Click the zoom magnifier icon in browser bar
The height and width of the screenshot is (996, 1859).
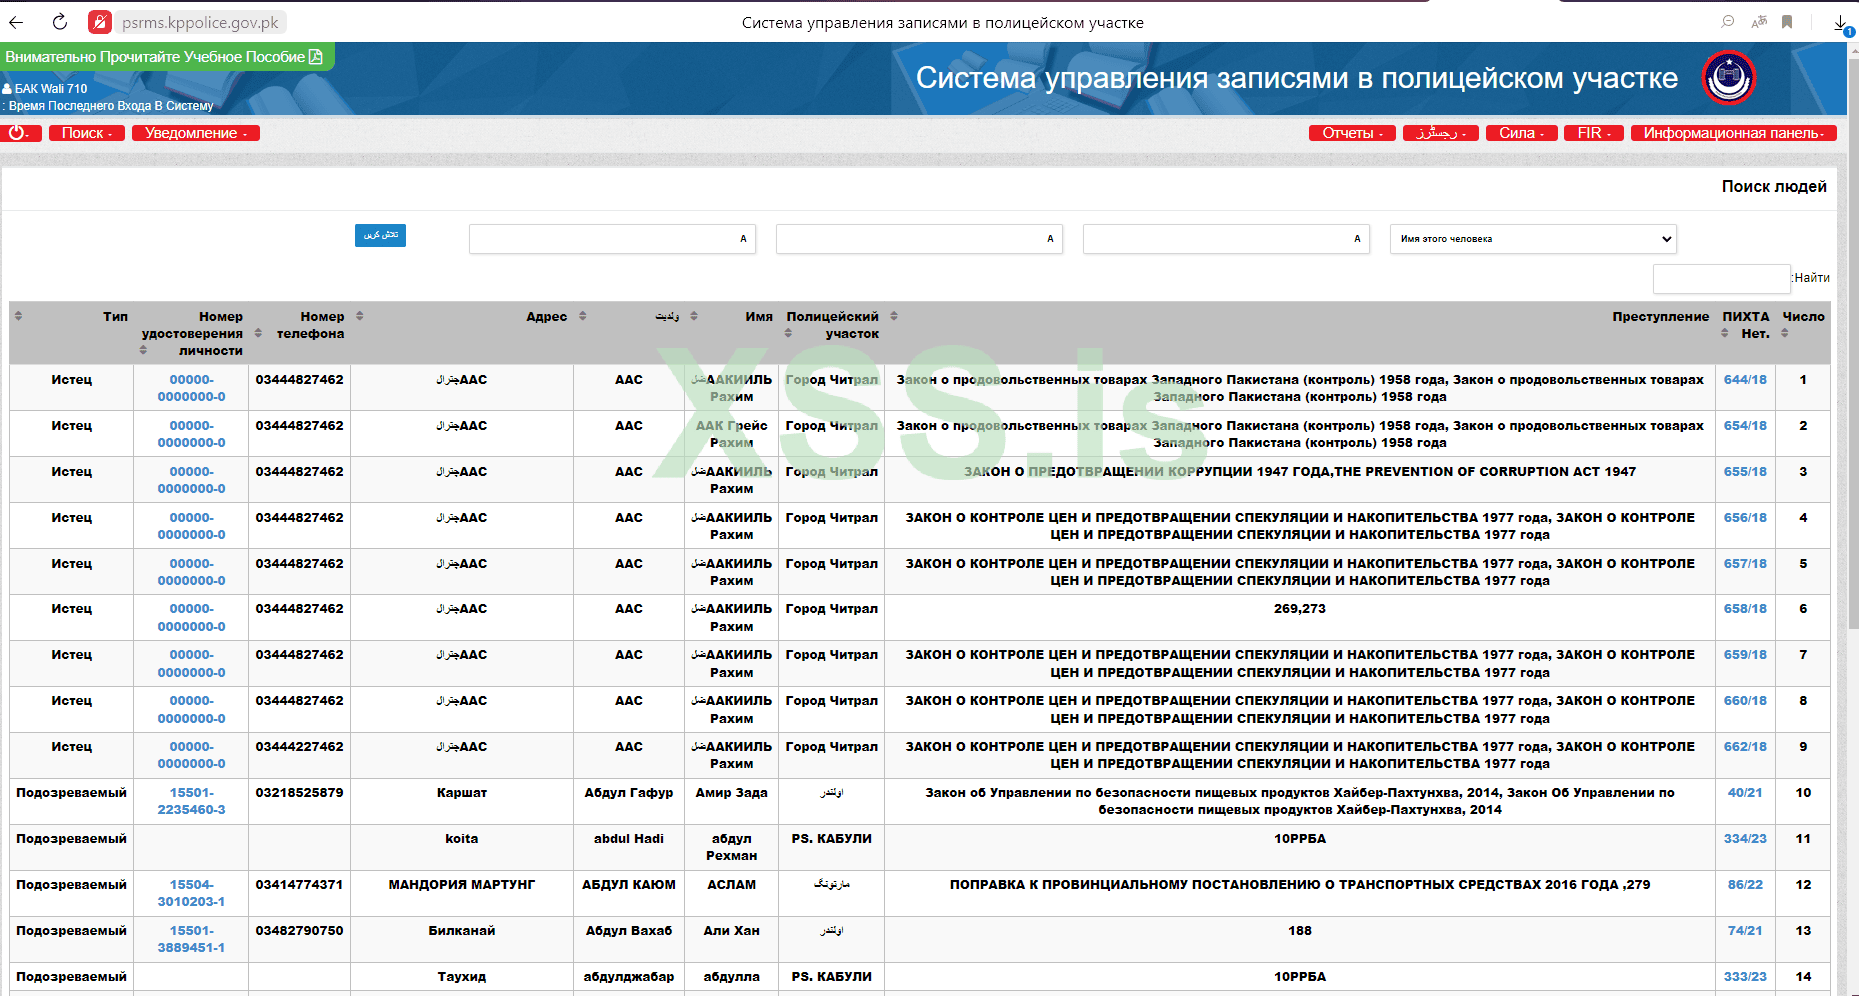point(1728,22)
